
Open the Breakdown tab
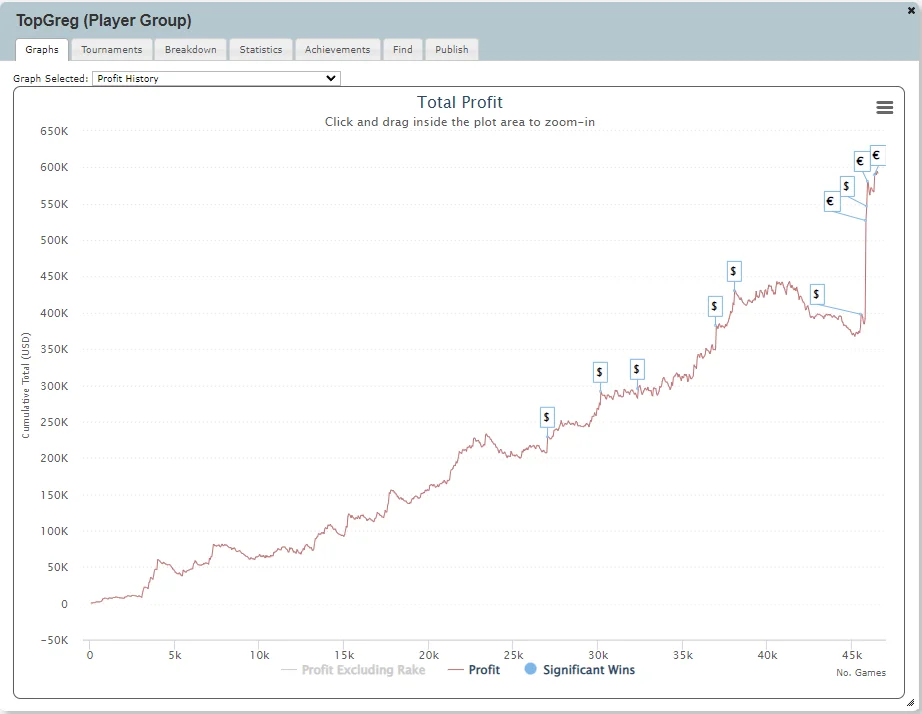[190, 50]
